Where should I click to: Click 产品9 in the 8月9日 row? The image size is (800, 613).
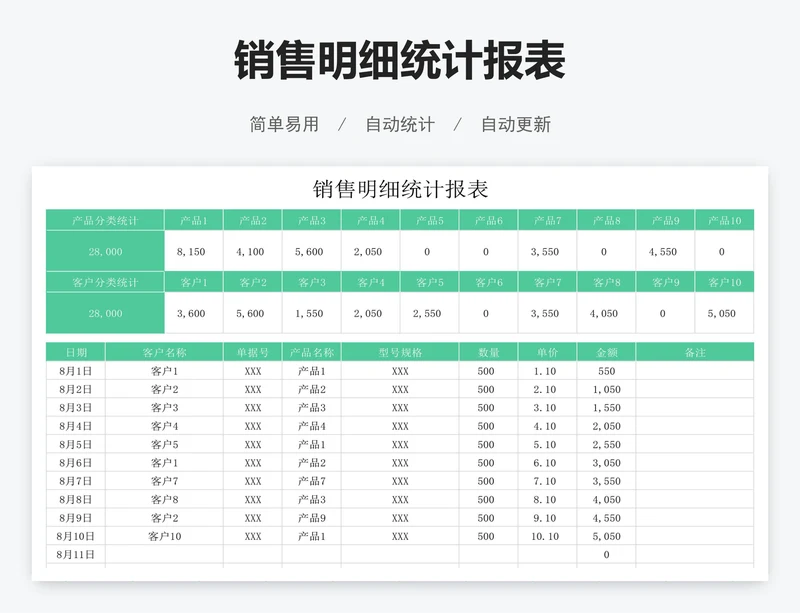click(312, 518)
